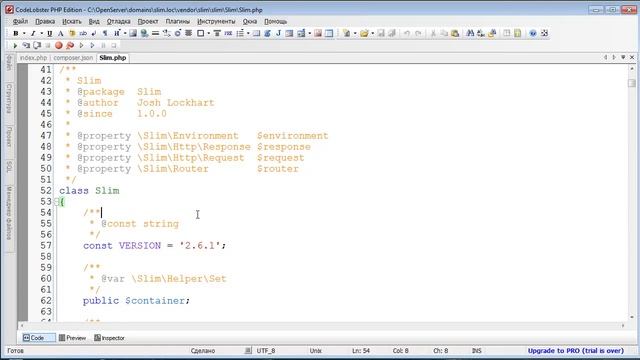Open the Проект side panel
The image size is (640, 360).
point(9,136)
